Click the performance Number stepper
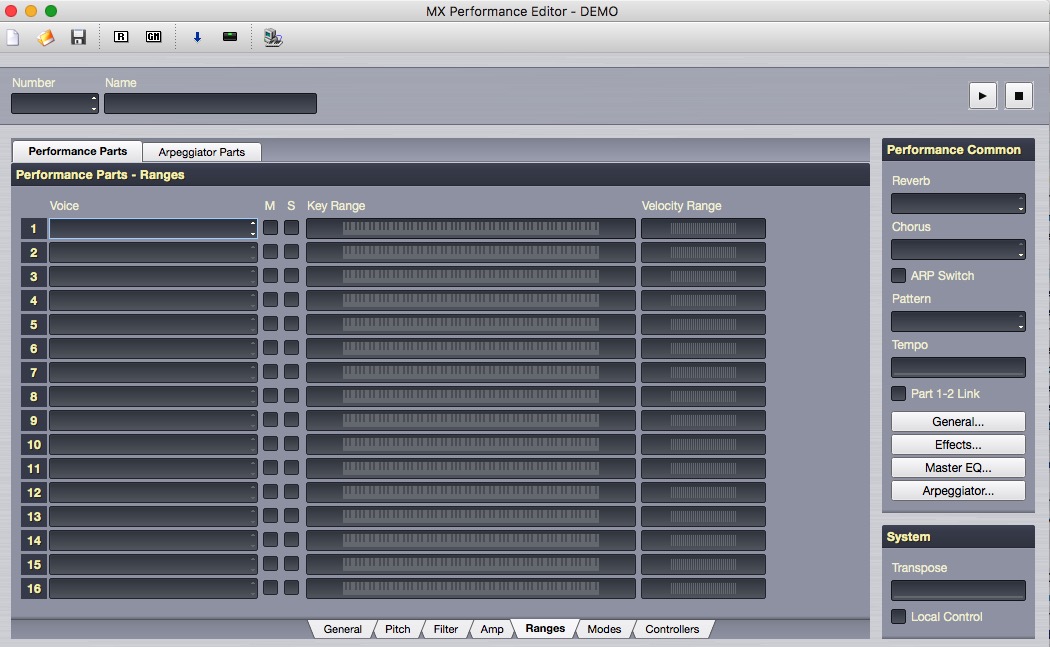The image size is (1050, 647). tap(94, 103)
